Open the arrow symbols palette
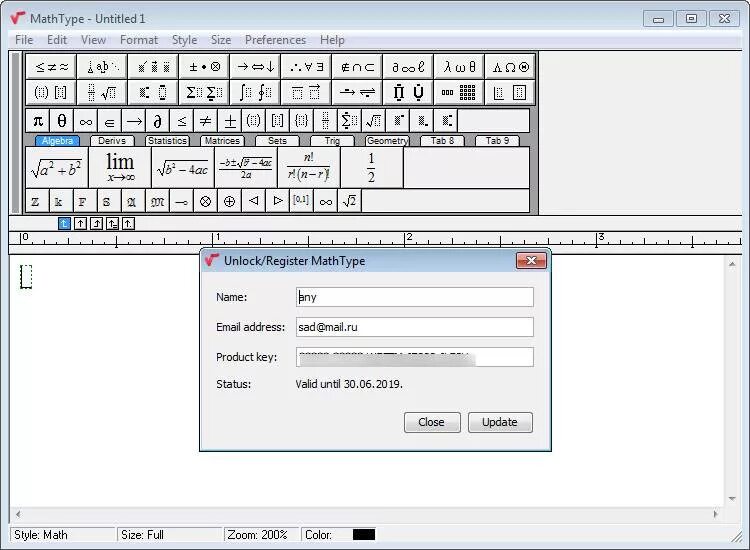The image size is (750, 550). click(256, 66)
